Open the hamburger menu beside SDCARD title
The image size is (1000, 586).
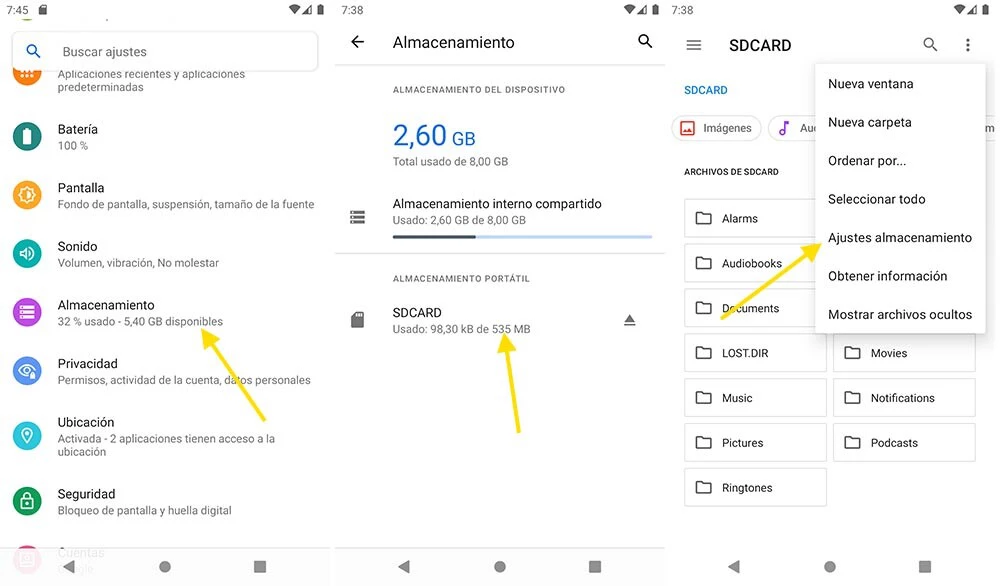[694, 45]
